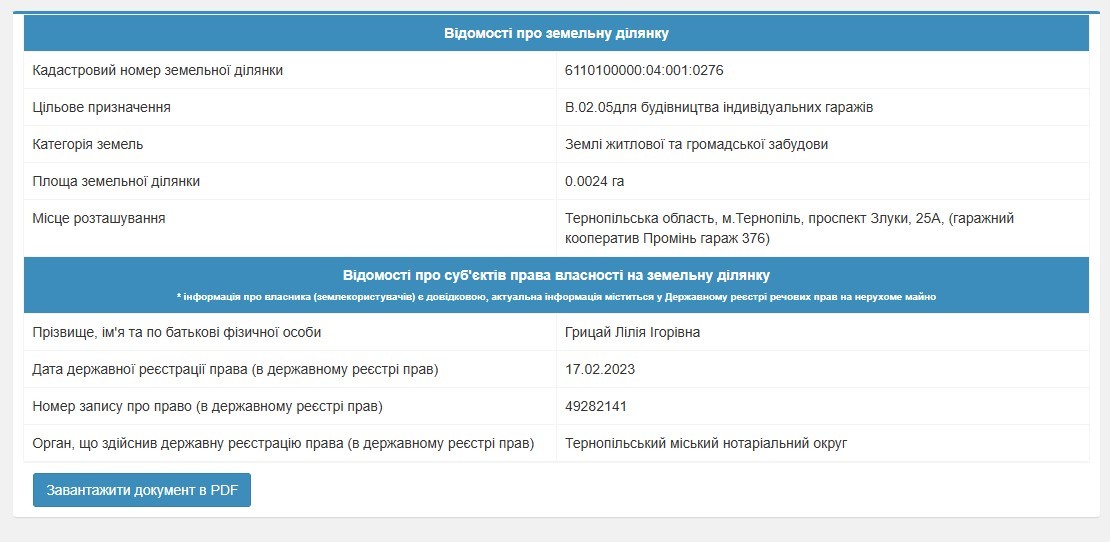The image size is (1110, 542).
Task: Click the location address with проспект Злуки
Action: coord(789,229)
